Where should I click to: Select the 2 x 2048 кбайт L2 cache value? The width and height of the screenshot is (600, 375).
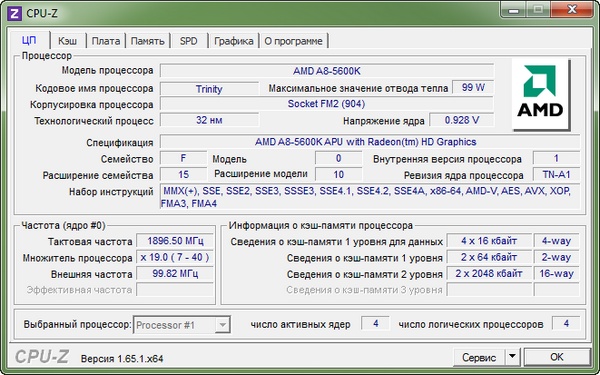[x=489, y=274]
